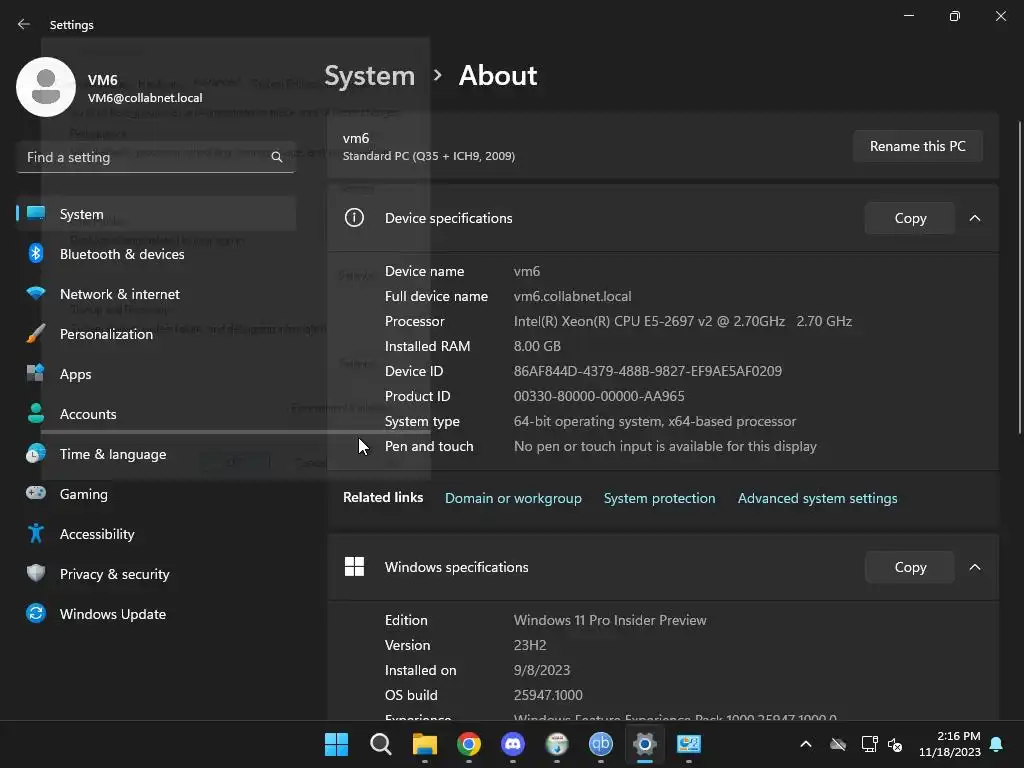Launch File Explorer from the taskbar

tap(424, 744)
